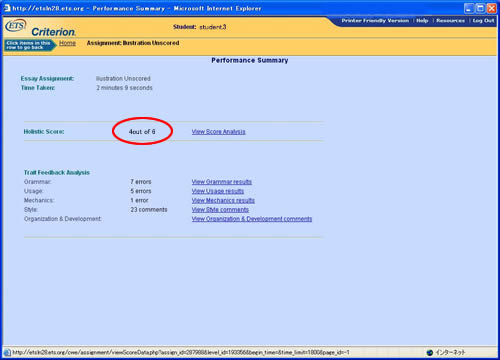This screenshot has height=360, width=500.
Task: Click the '7 errors' grammar count
Action: (141, 182)
